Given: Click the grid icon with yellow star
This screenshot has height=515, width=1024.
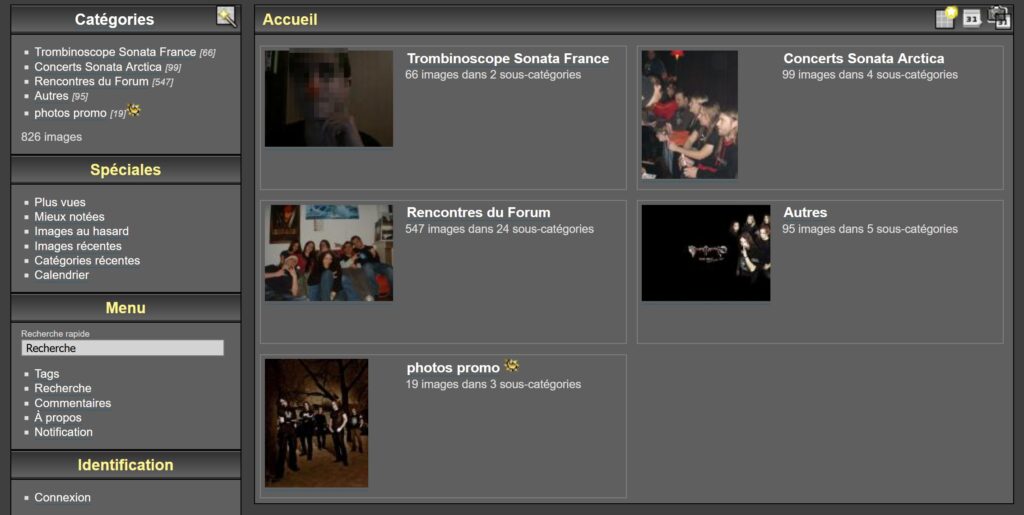Looking at the screenshot, I should [x=945, y=18].
